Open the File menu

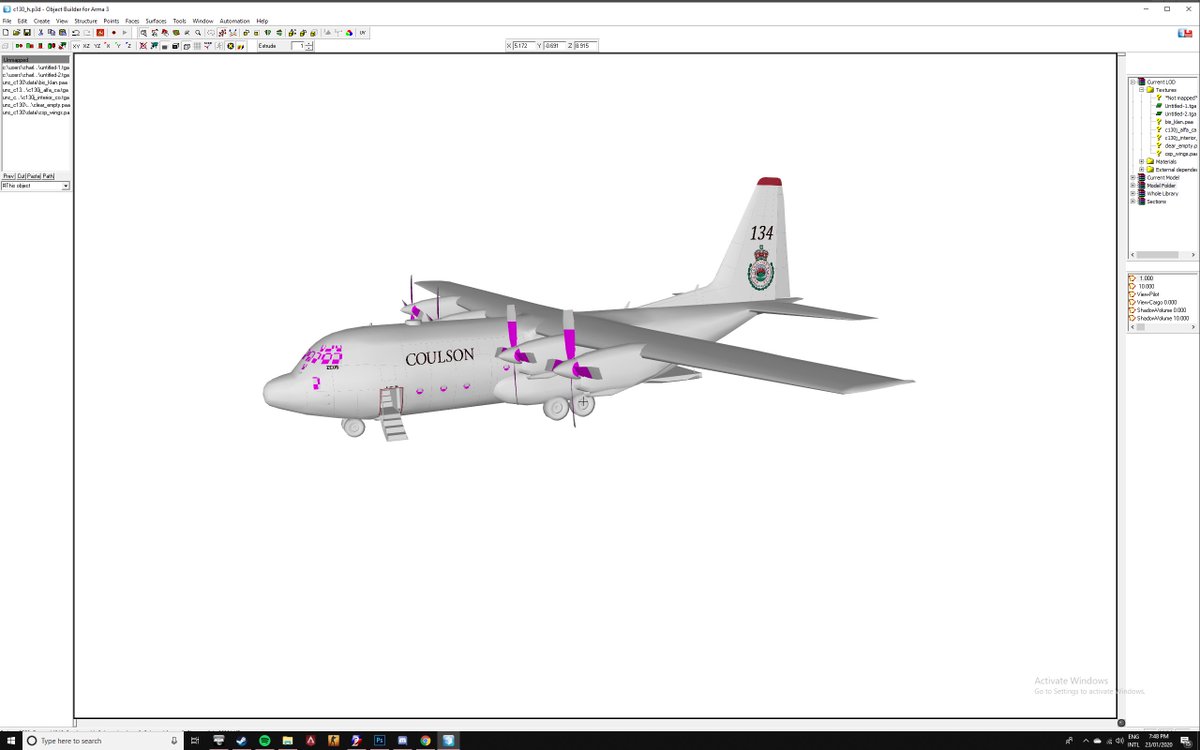tap(7, 20)
